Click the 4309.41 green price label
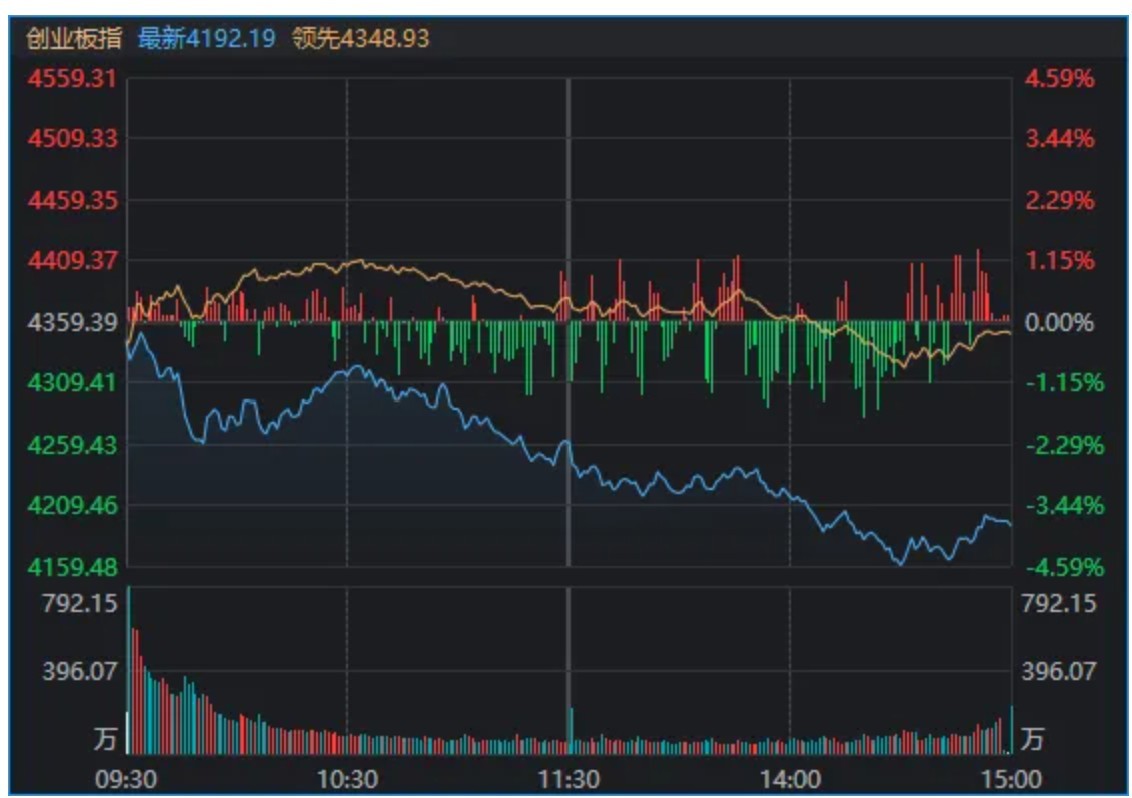This screenshot has height=798, width=1132. click(72, 382)
